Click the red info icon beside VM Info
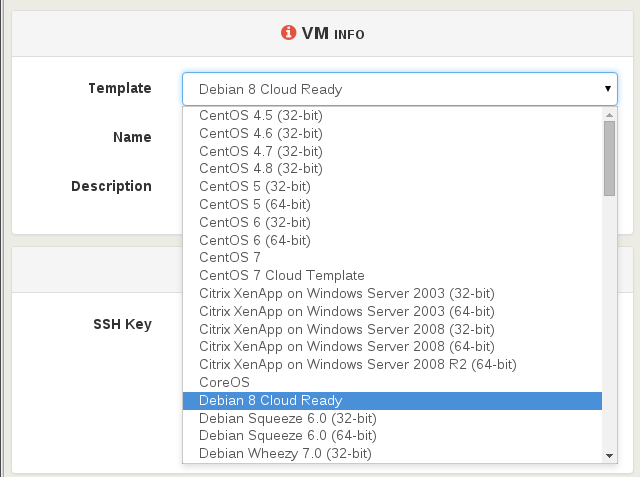This screenshot has height=477, width=640. pos(288,32)
